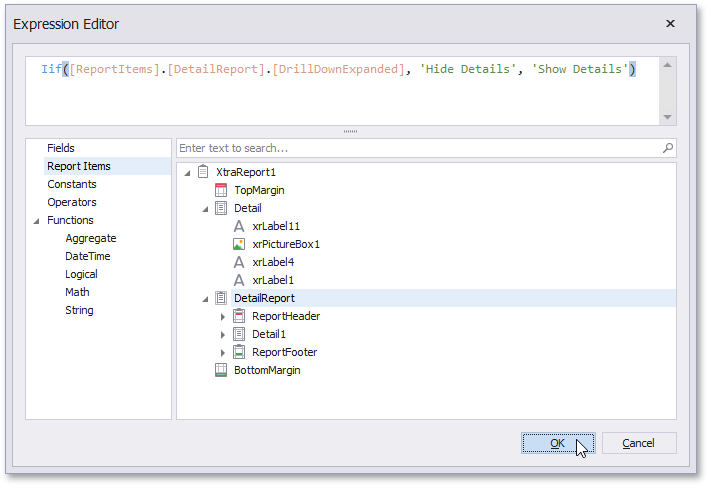Click the ReportHeader band icon
Image resolution: width=708 pixels, height=486 pixels.
point(239,316)
